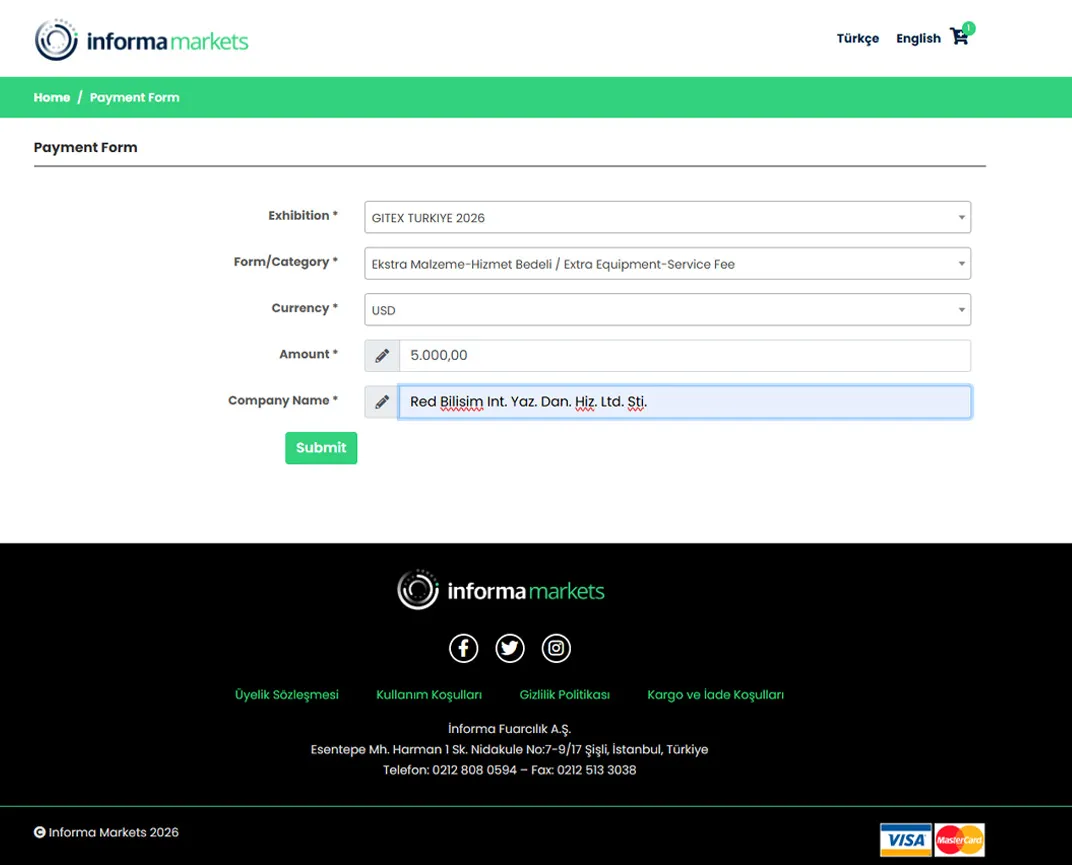Click the Amount field label
Image resolution: width=1072 pixels, height=865 pixels.
[308, 354]
